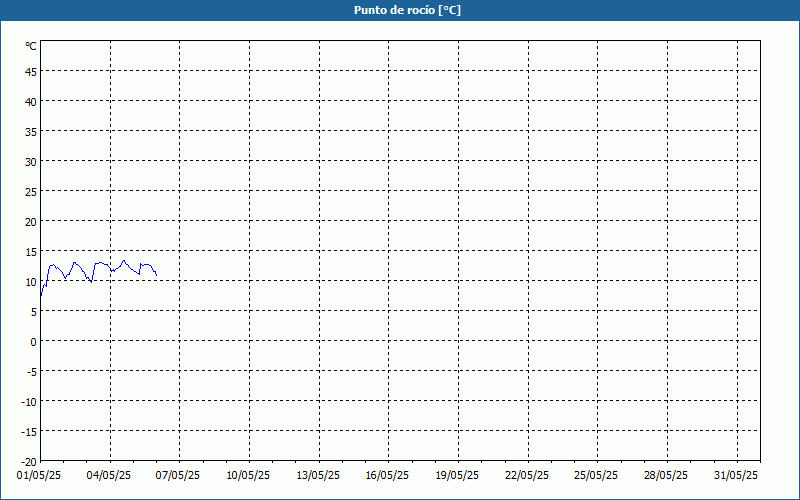The width and height of the screenshot is (800, 500).
Task: Click the date label 16/05/25
Action: click(x=387, y=476)
